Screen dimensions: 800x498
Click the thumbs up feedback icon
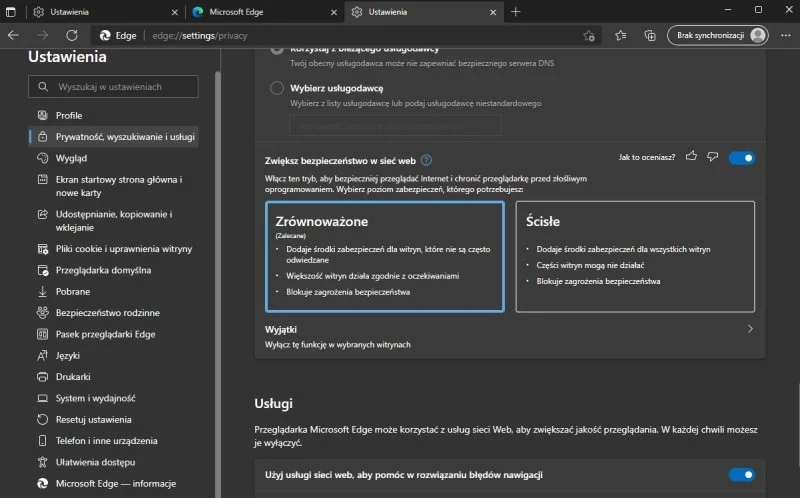tap(692, 157)
